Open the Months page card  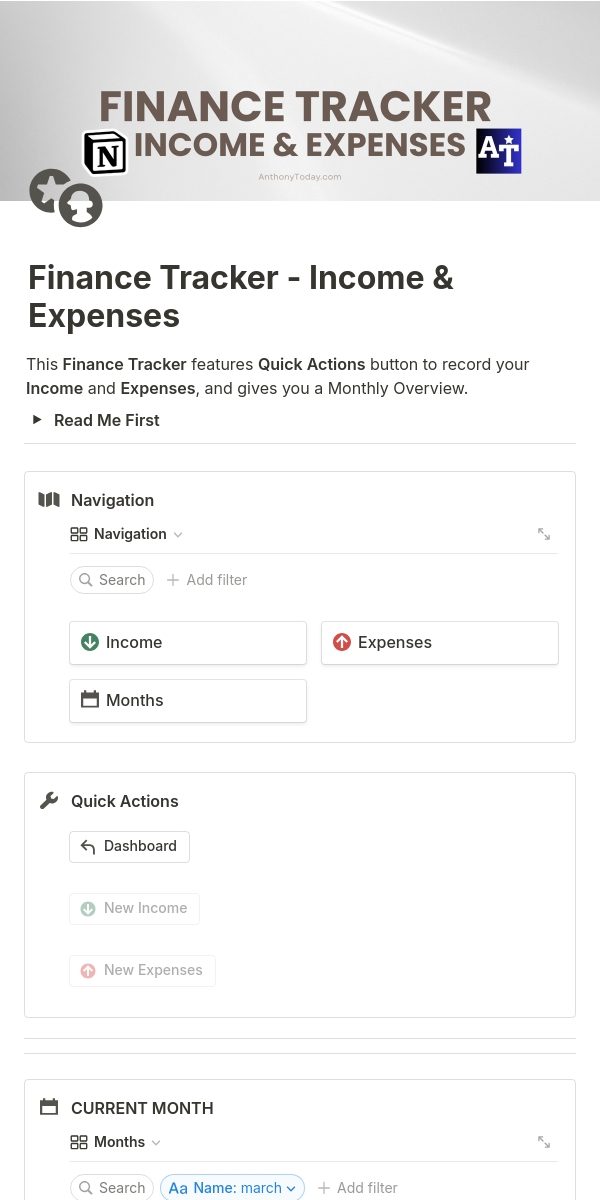[x=188, y=700]
